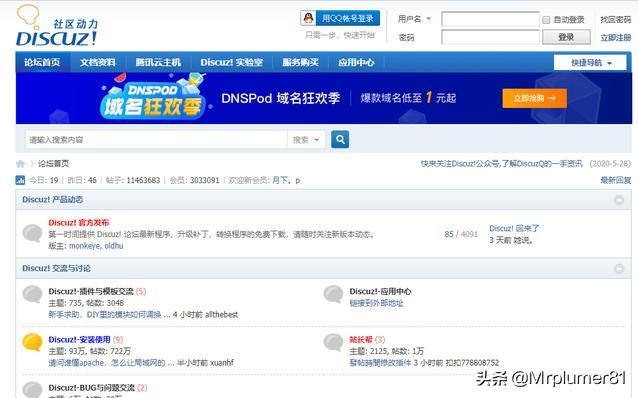Open the 快捷导航 dropdown
638x398 pixels.
pos(590,63)
